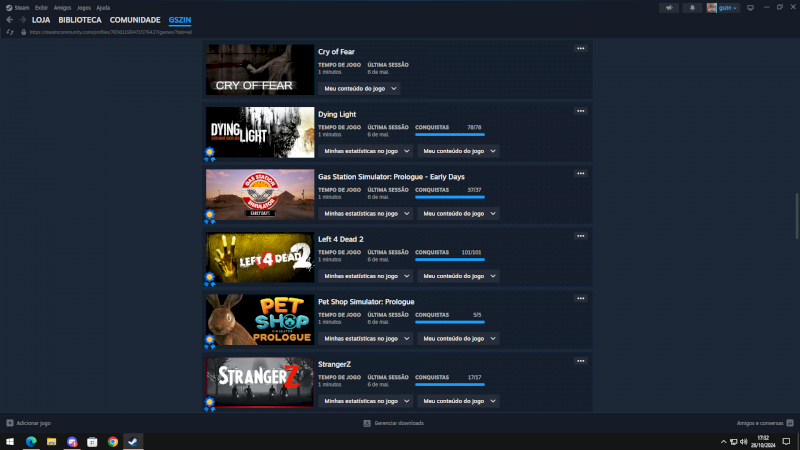Open the Exibir menu
This screenshot has height=450, width=800.
pos(41,8)
